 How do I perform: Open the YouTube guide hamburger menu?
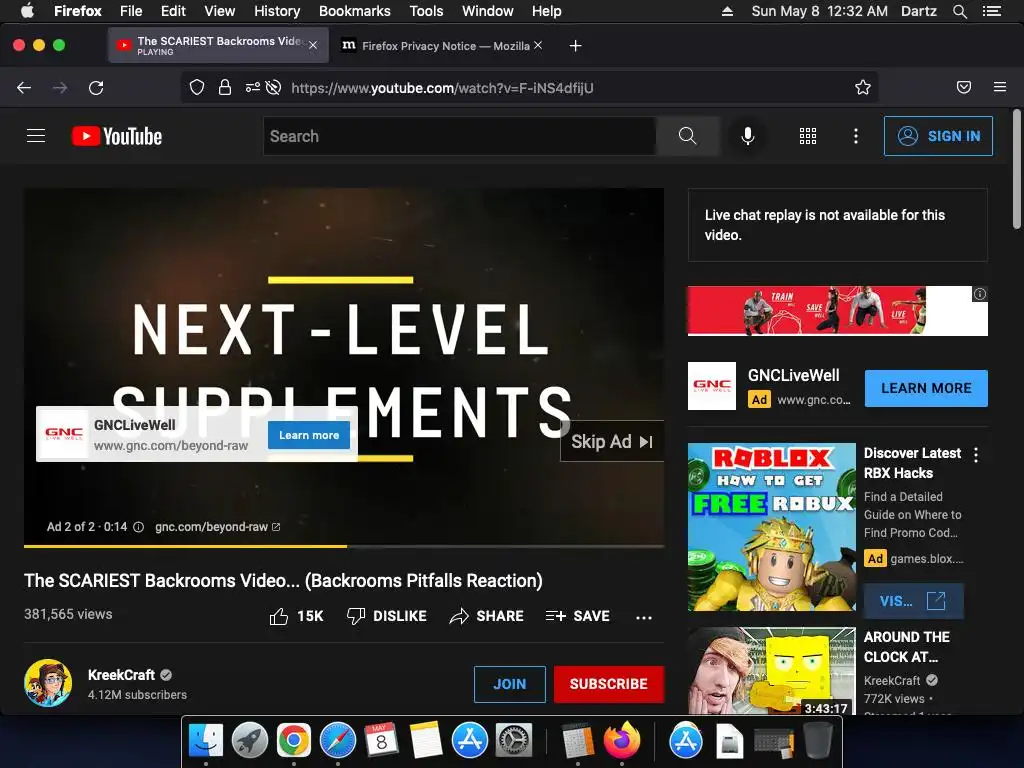[36, 136]
